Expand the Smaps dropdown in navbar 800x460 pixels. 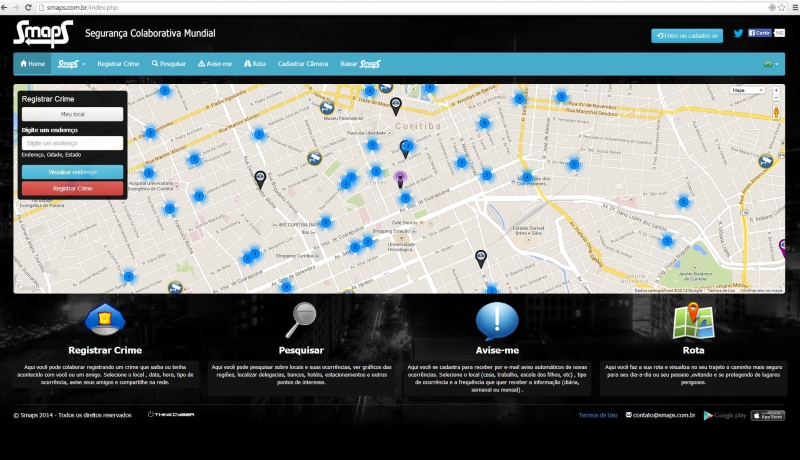pyautogui.click(x=71, y=64)
